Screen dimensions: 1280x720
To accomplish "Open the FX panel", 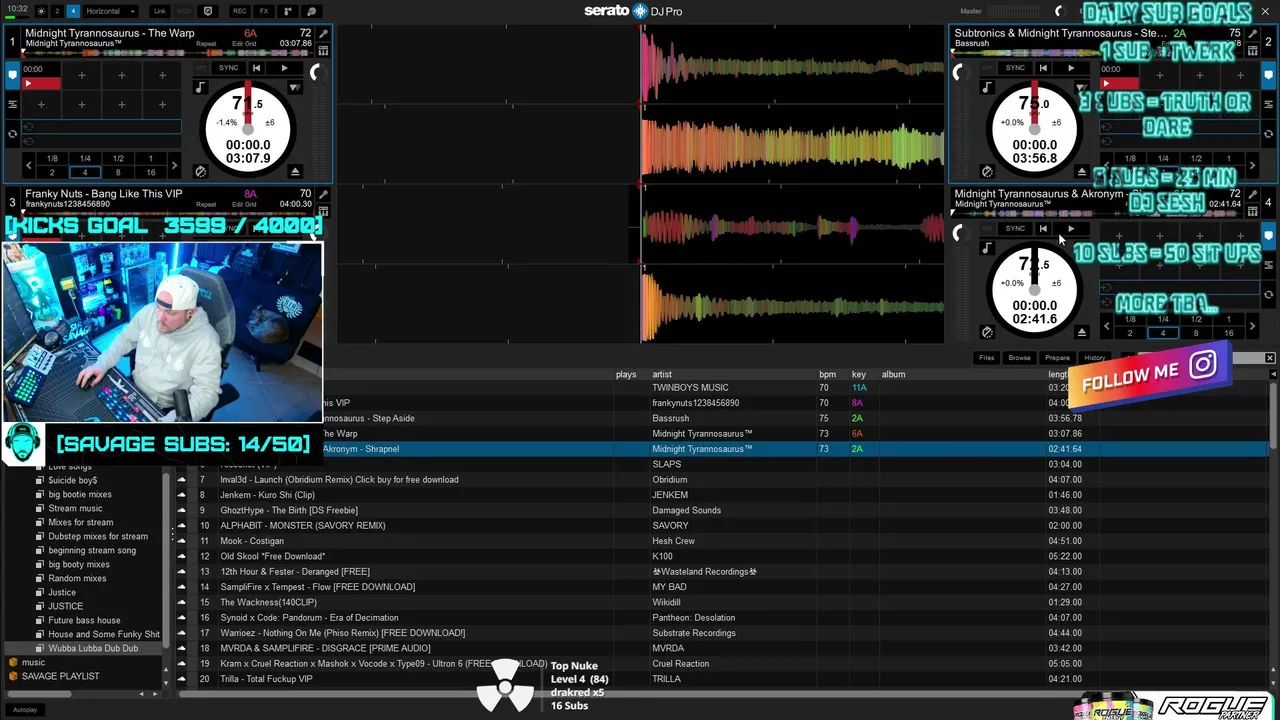I will point(264,11).
